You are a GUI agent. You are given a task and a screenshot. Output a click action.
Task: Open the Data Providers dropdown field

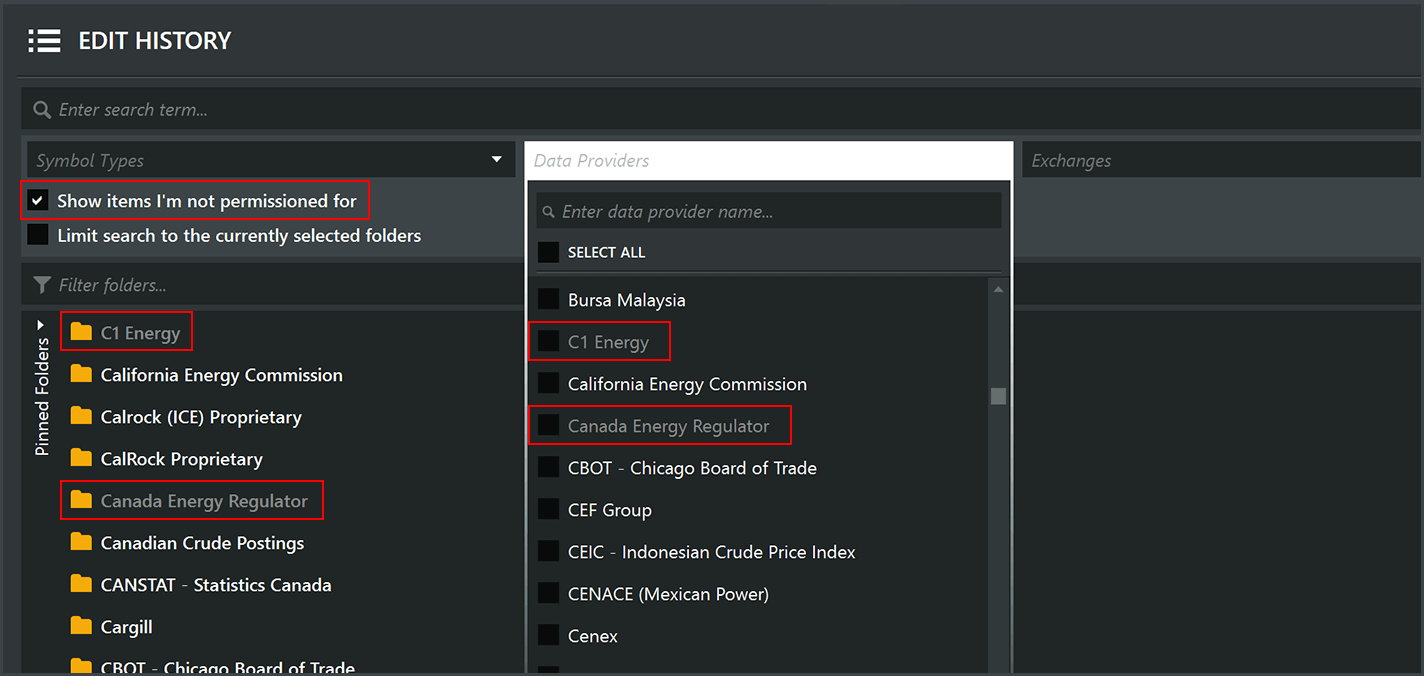[768, 160]
